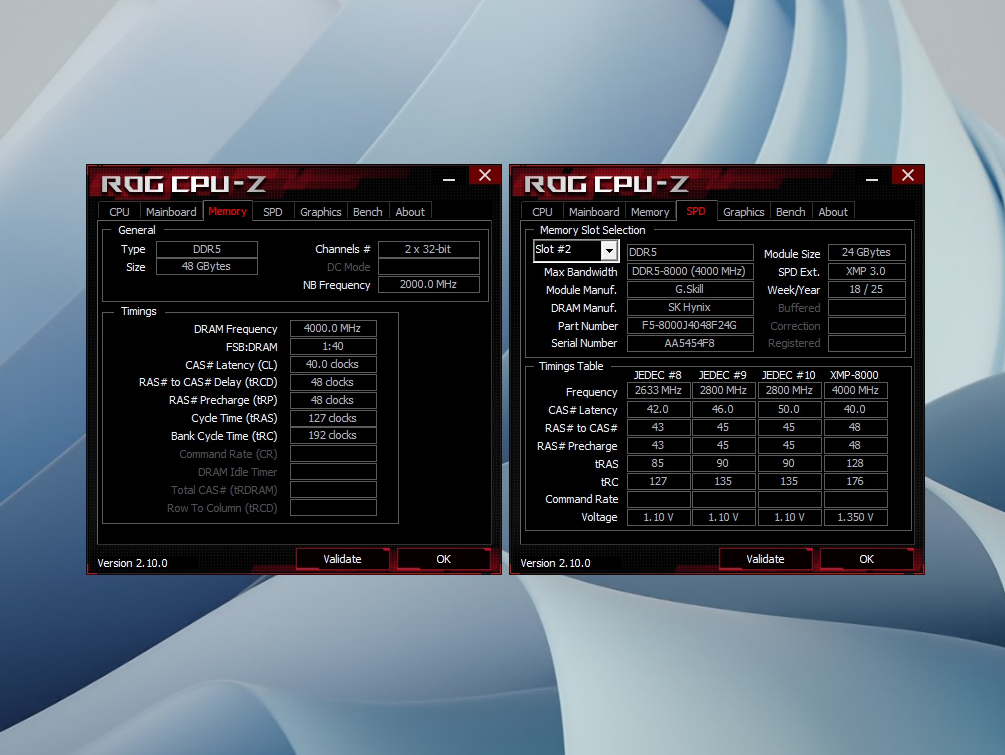
Task: Click the JEDEC #8 tRAS value 85
Action: tap(658, 463)
